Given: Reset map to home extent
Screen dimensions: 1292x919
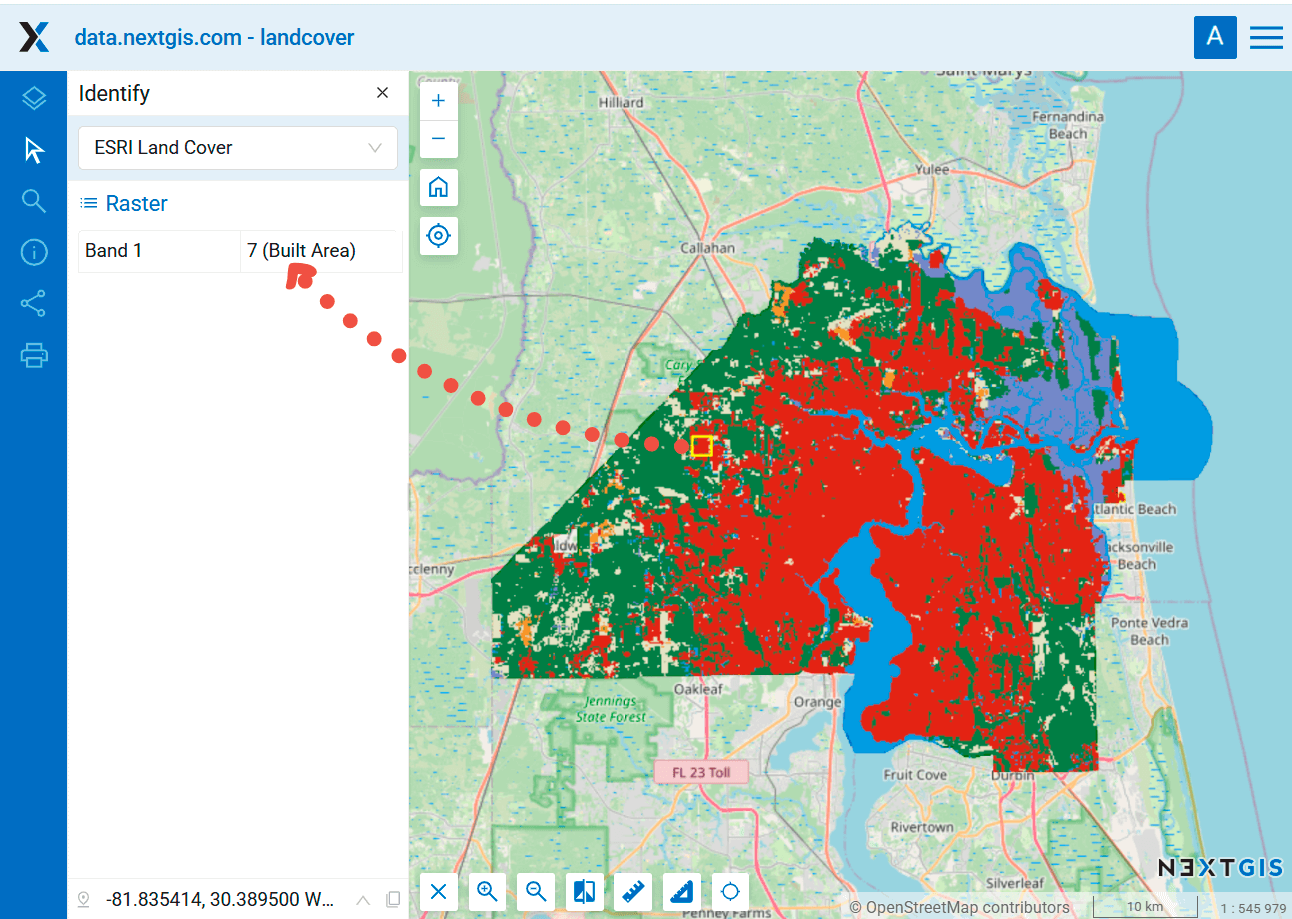Looking at the screenshot, I should tap(438, 187).
